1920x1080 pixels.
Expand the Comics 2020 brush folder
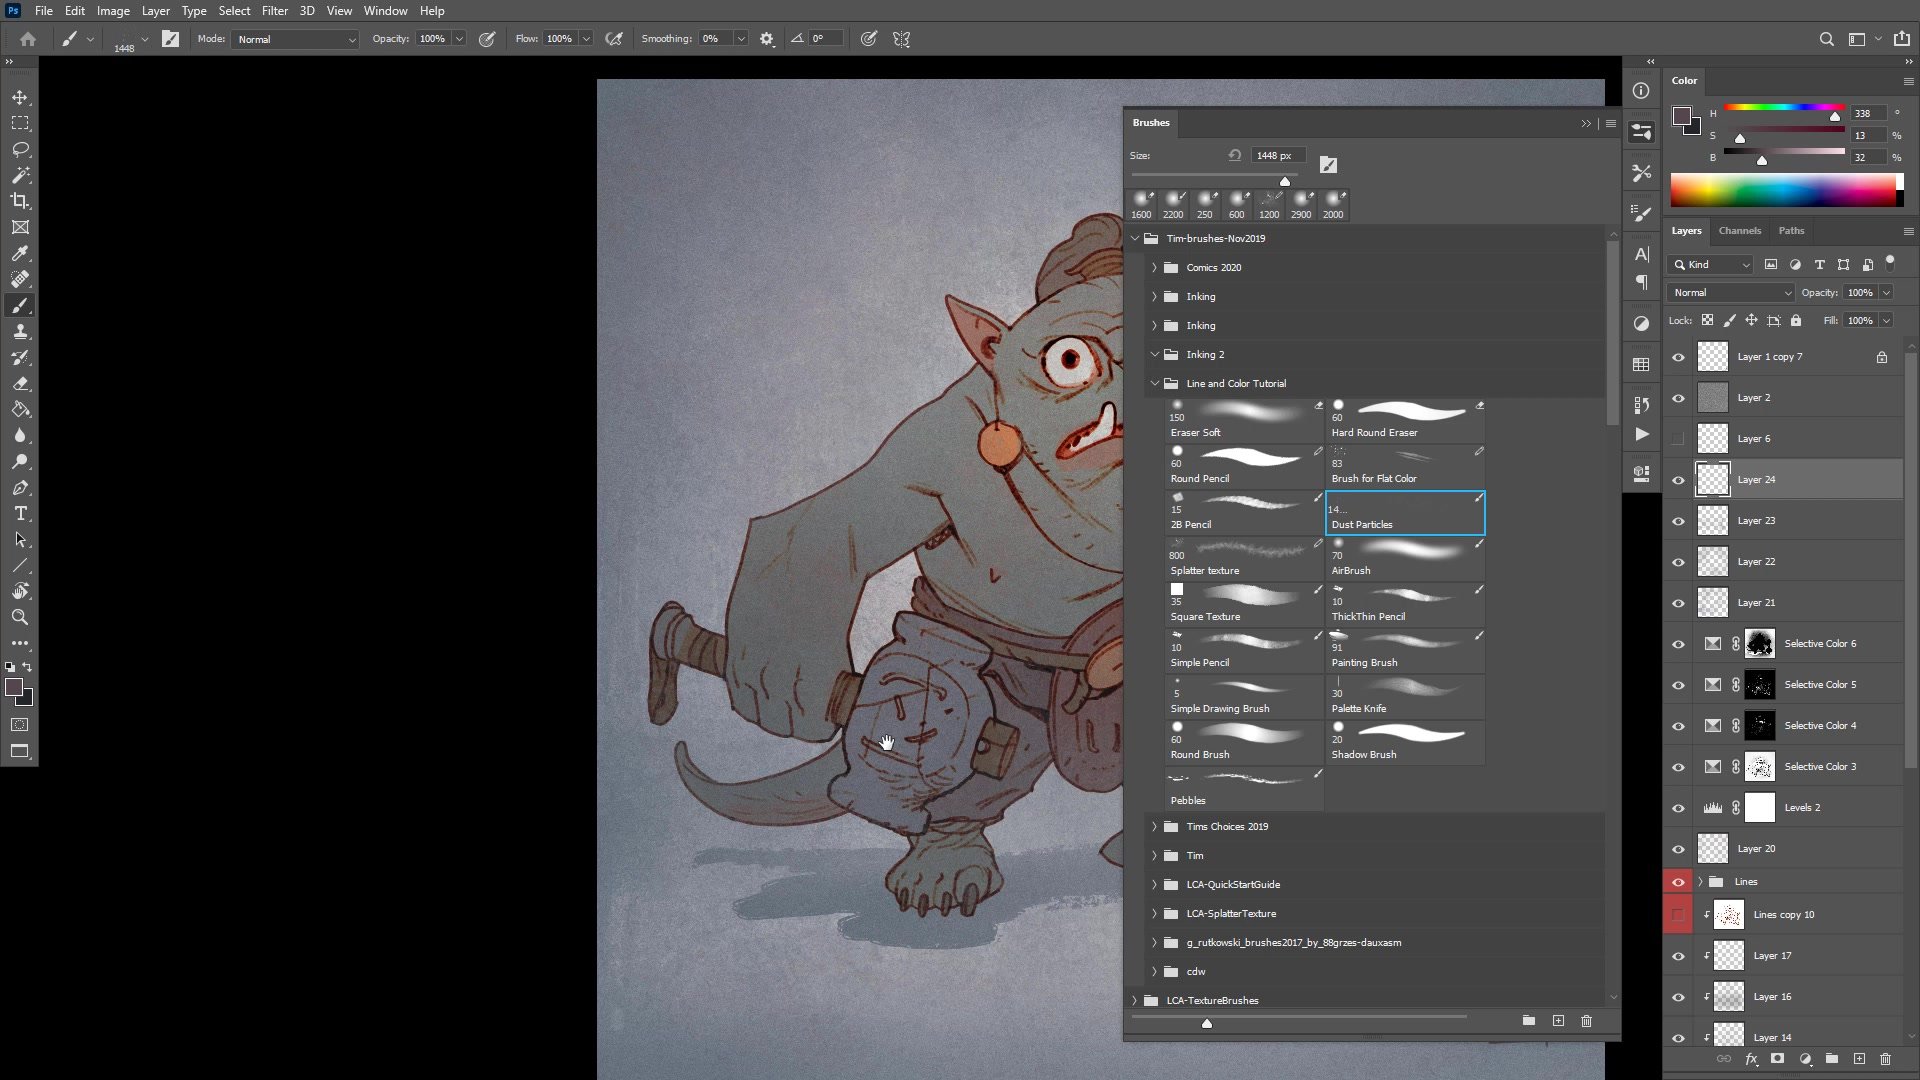1154,268
